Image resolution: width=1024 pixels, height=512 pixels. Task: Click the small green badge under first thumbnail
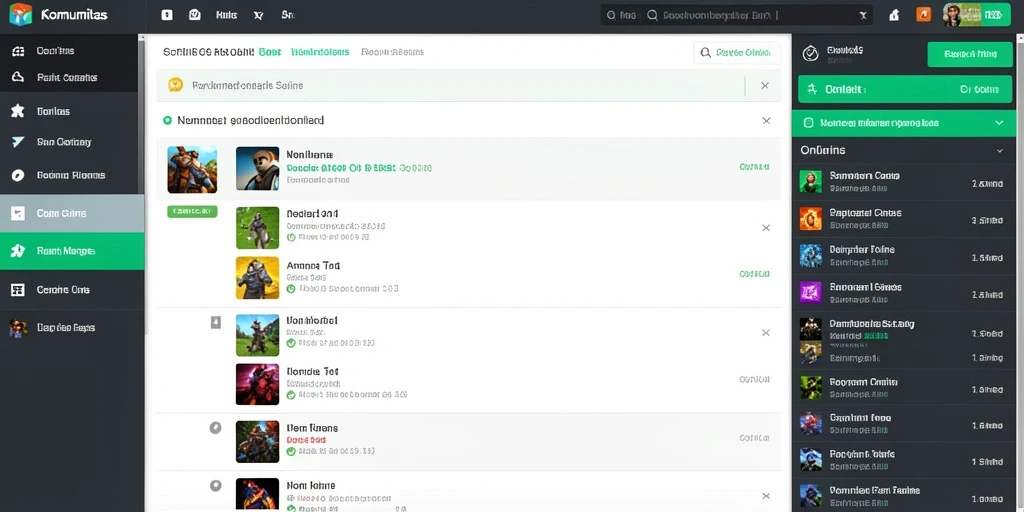(x=192, y=211)
